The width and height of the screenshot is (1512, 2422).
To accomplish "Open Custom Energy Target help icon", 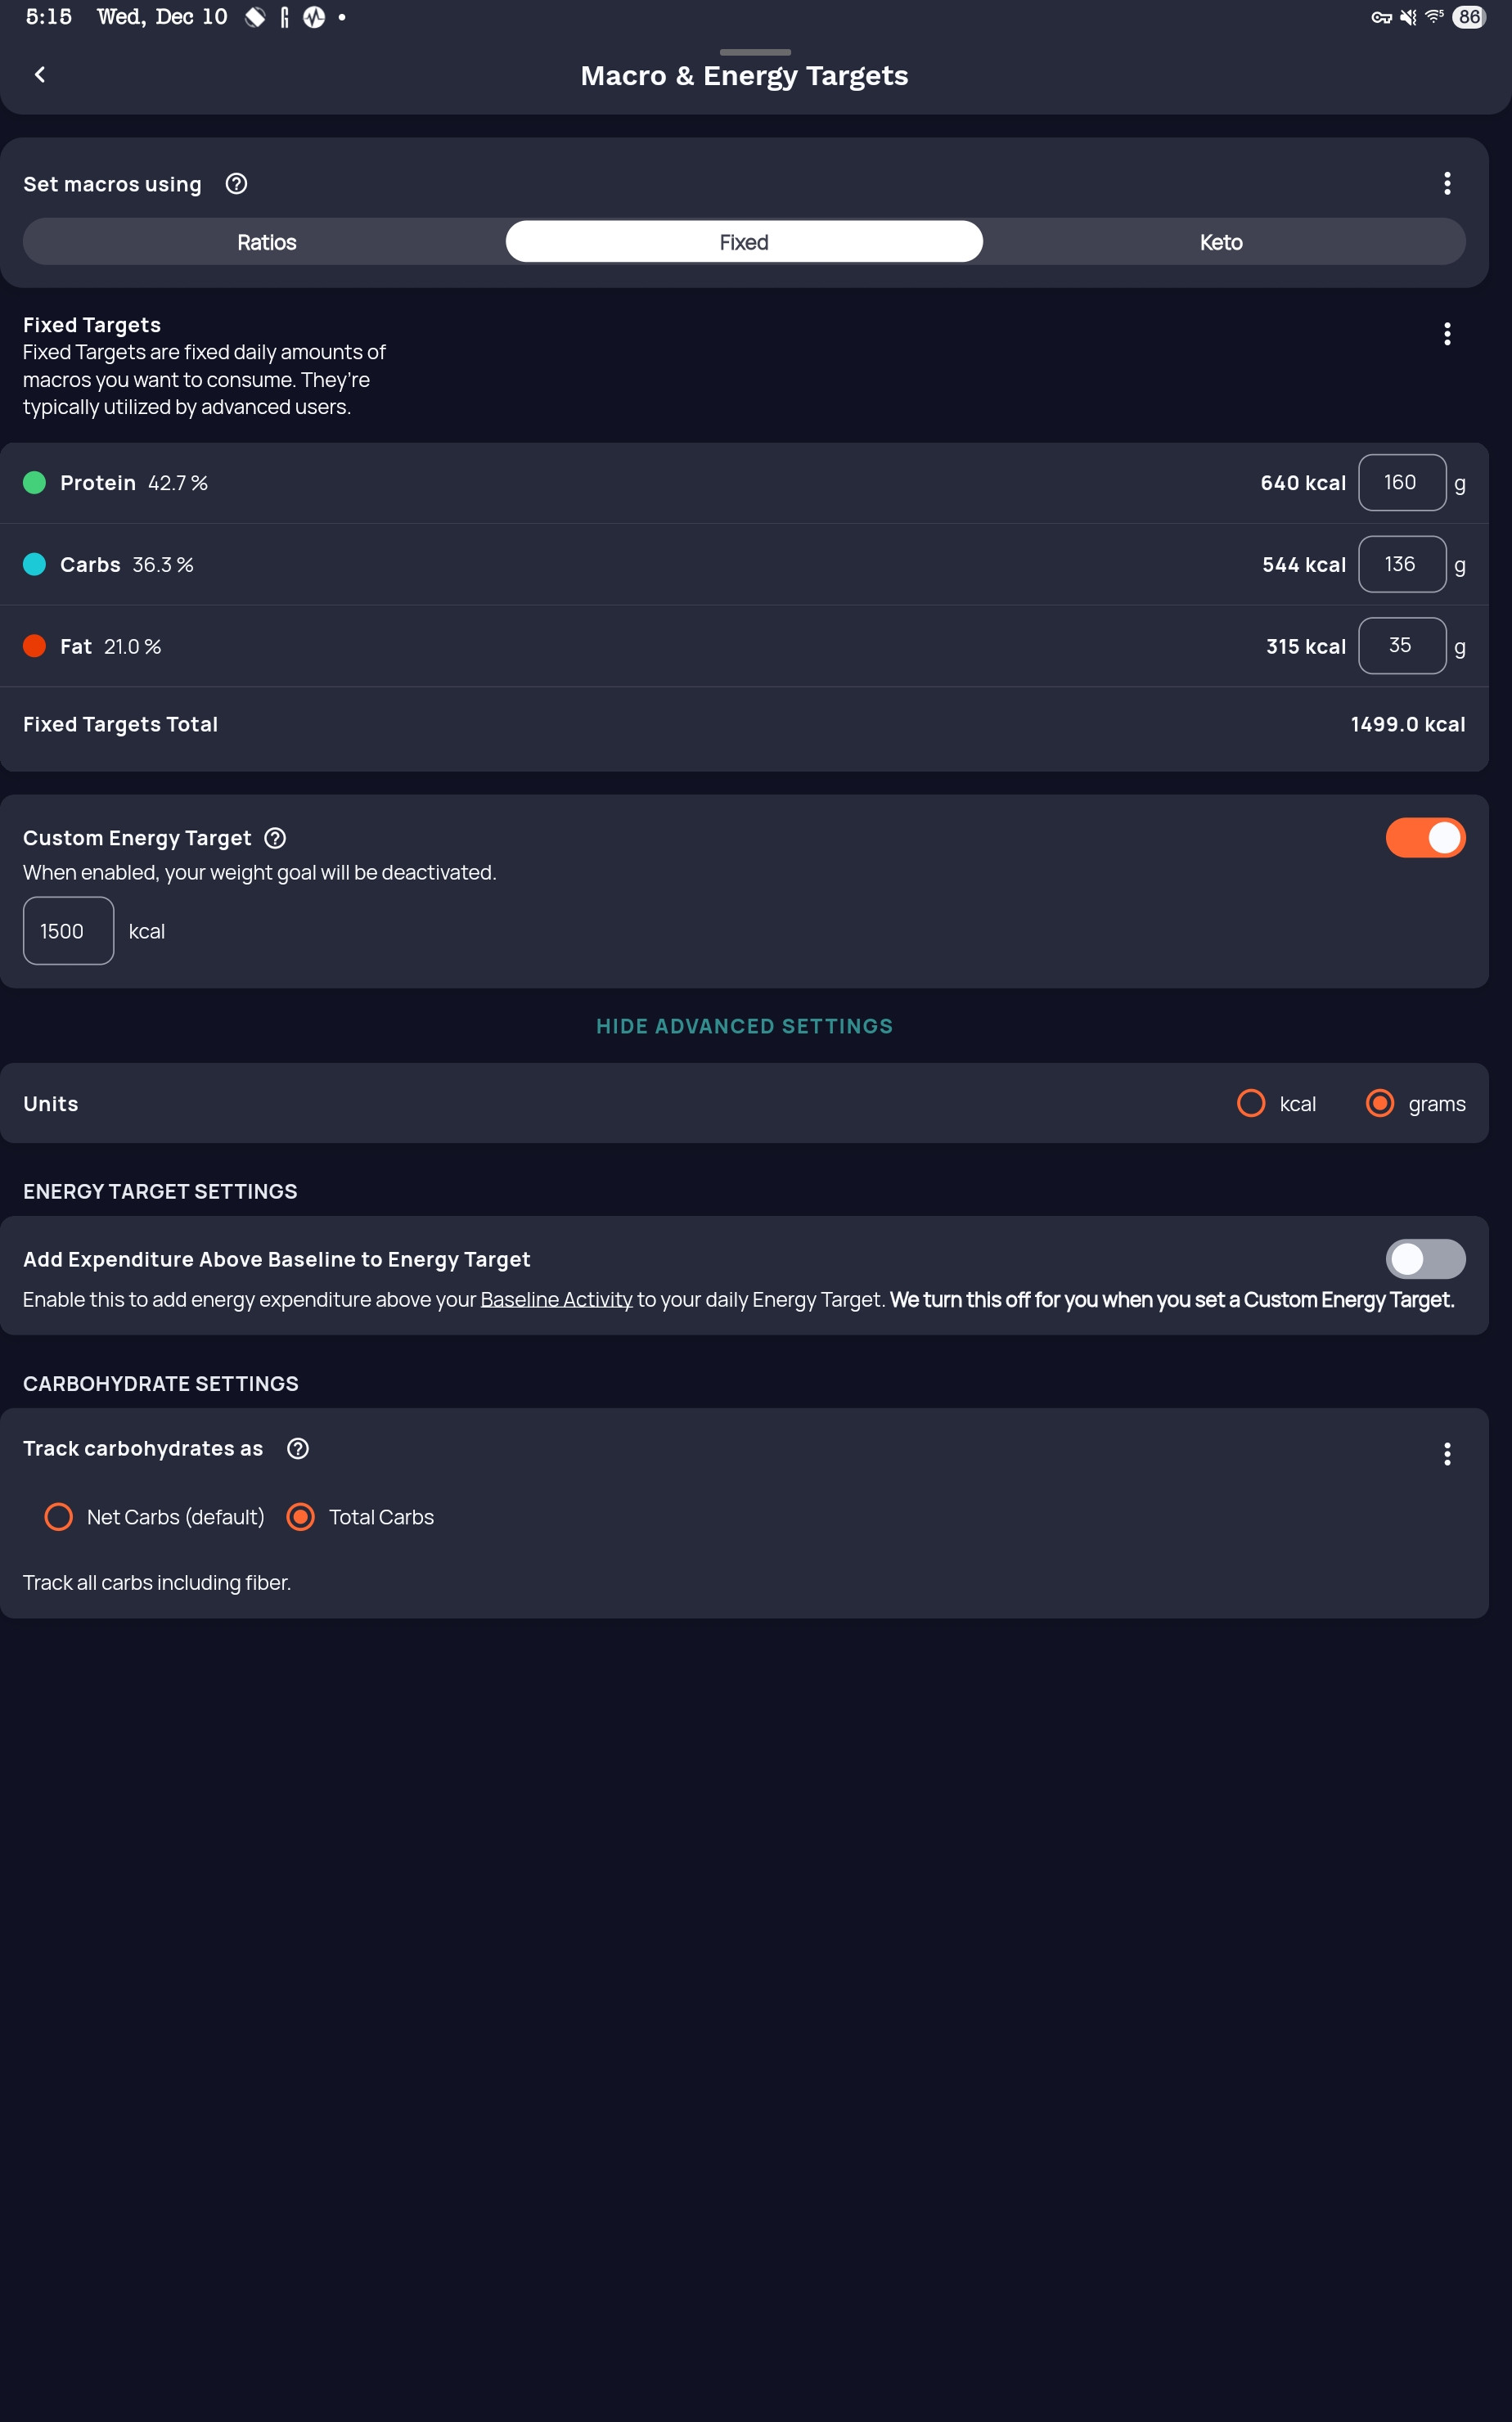I will [275, 838].
